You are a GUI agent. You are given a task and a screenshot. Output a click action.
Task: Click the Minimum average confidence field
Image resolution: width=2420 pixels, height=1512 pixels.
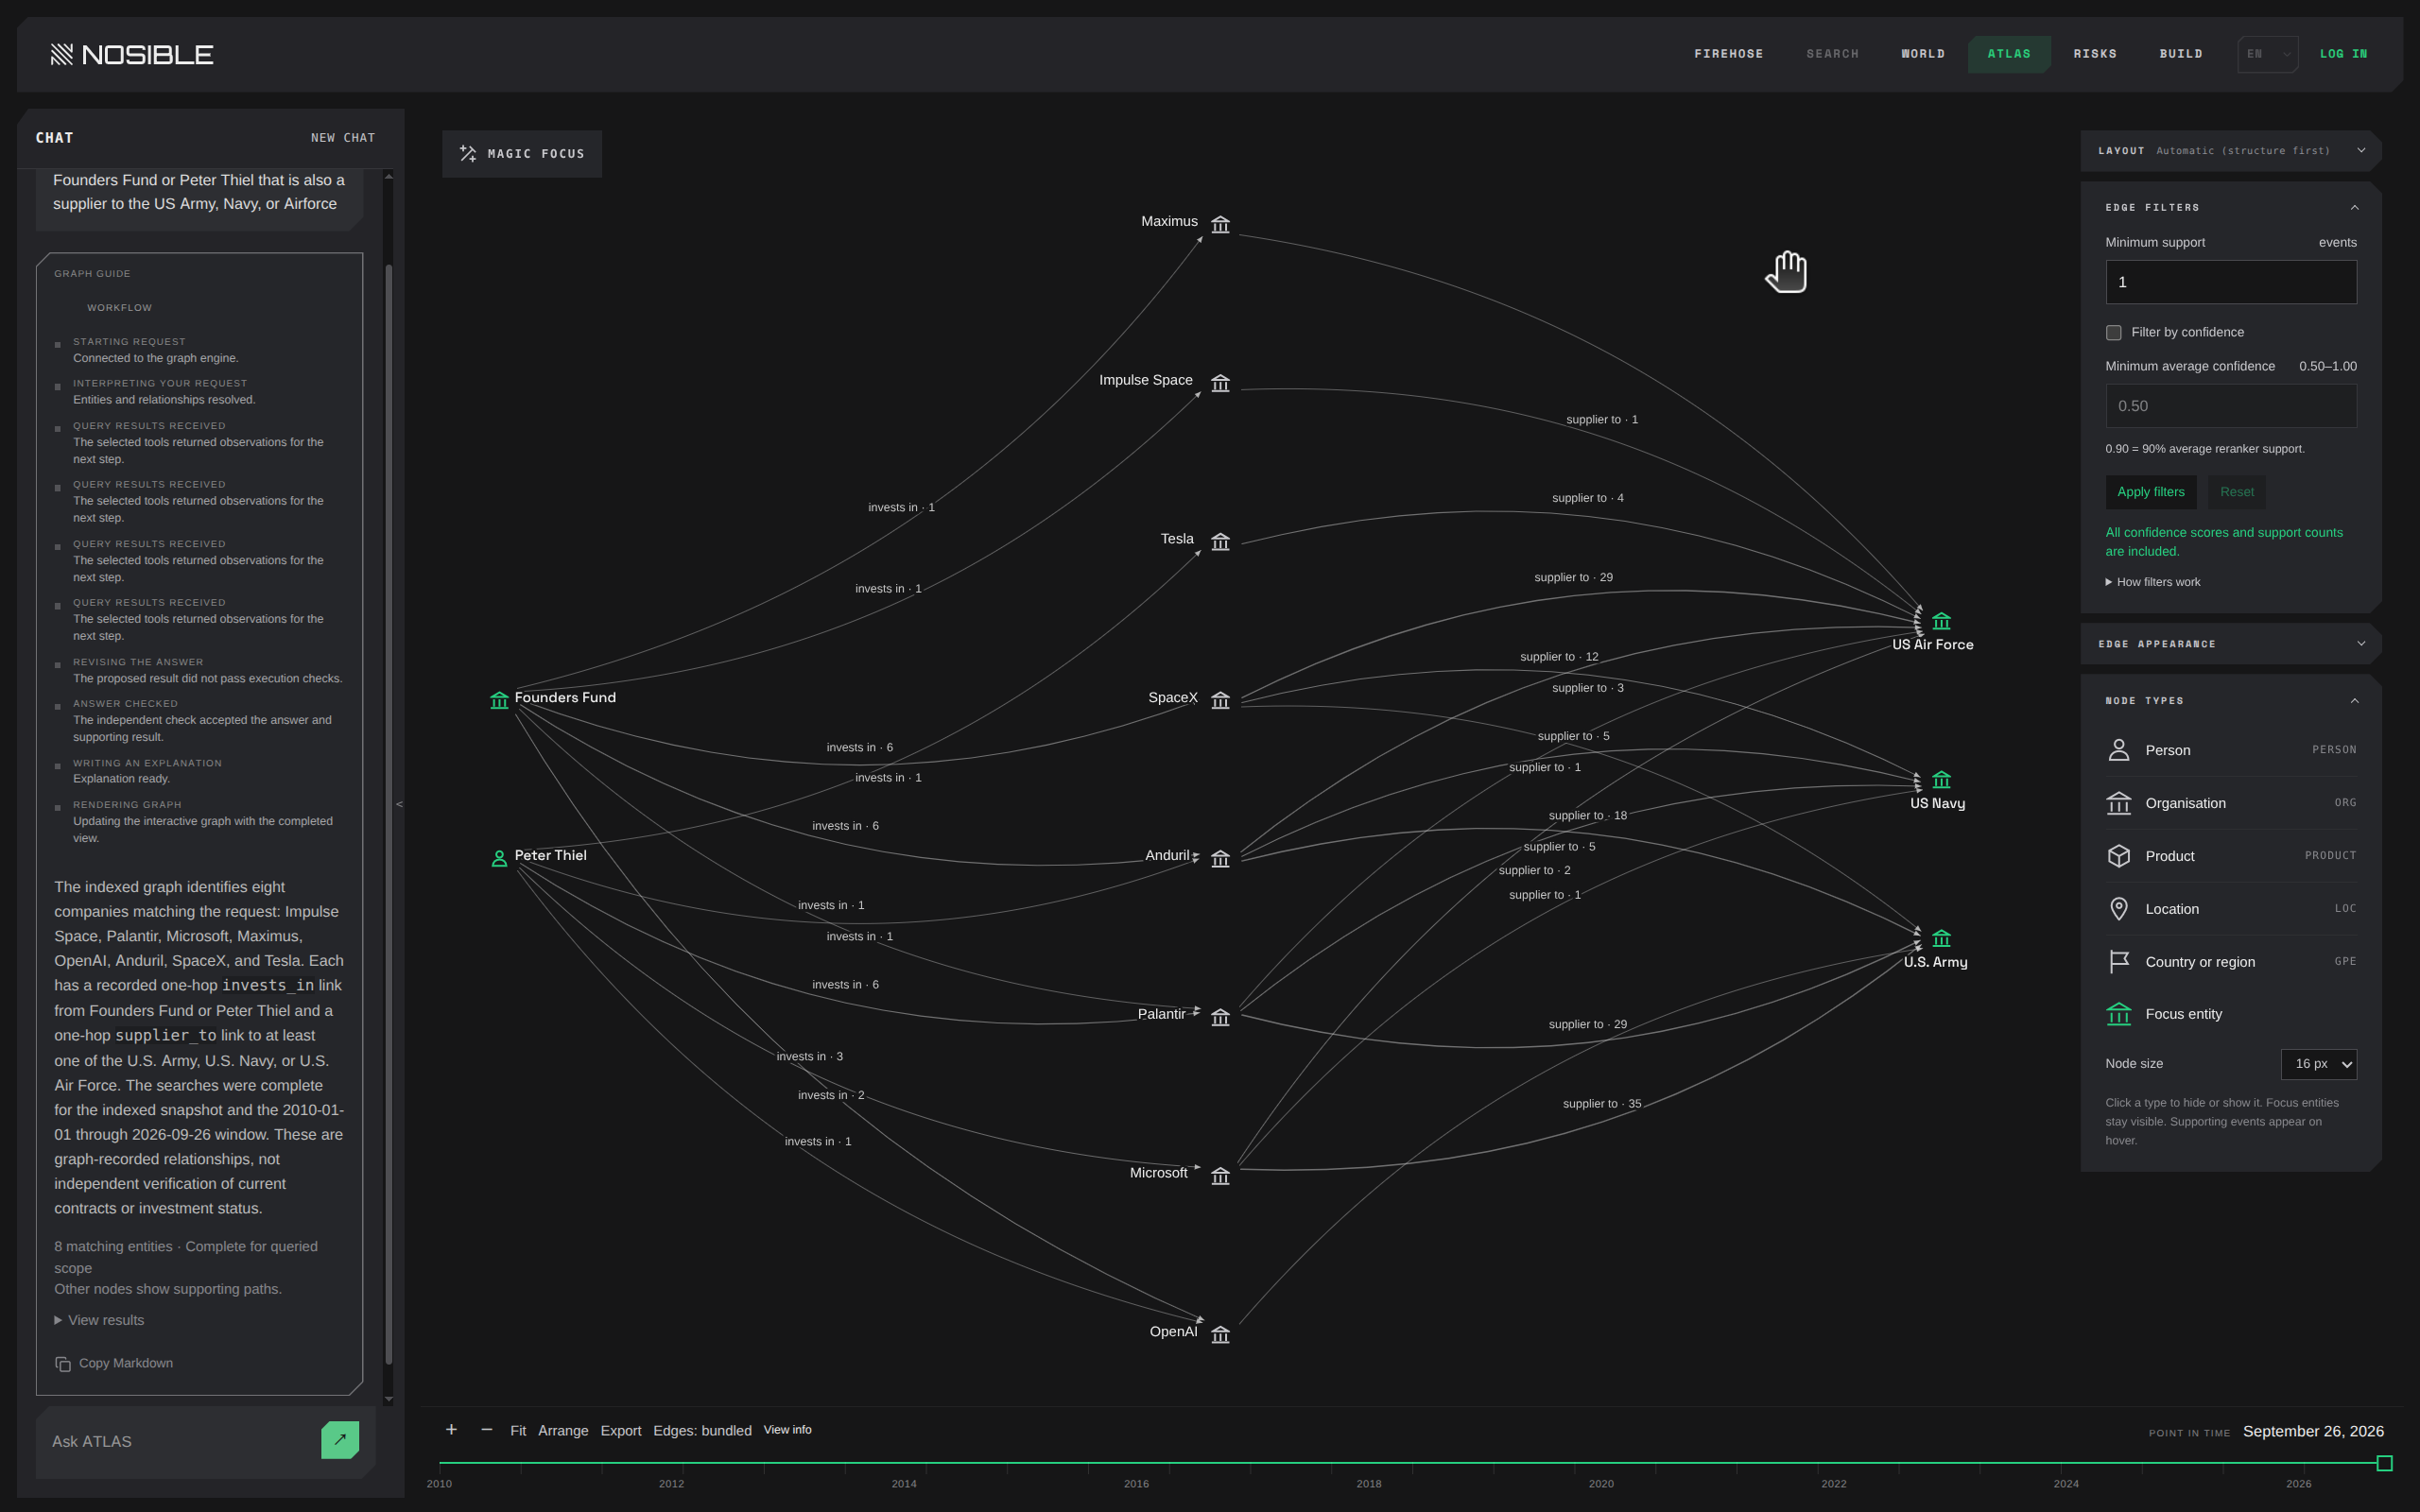2230,406
